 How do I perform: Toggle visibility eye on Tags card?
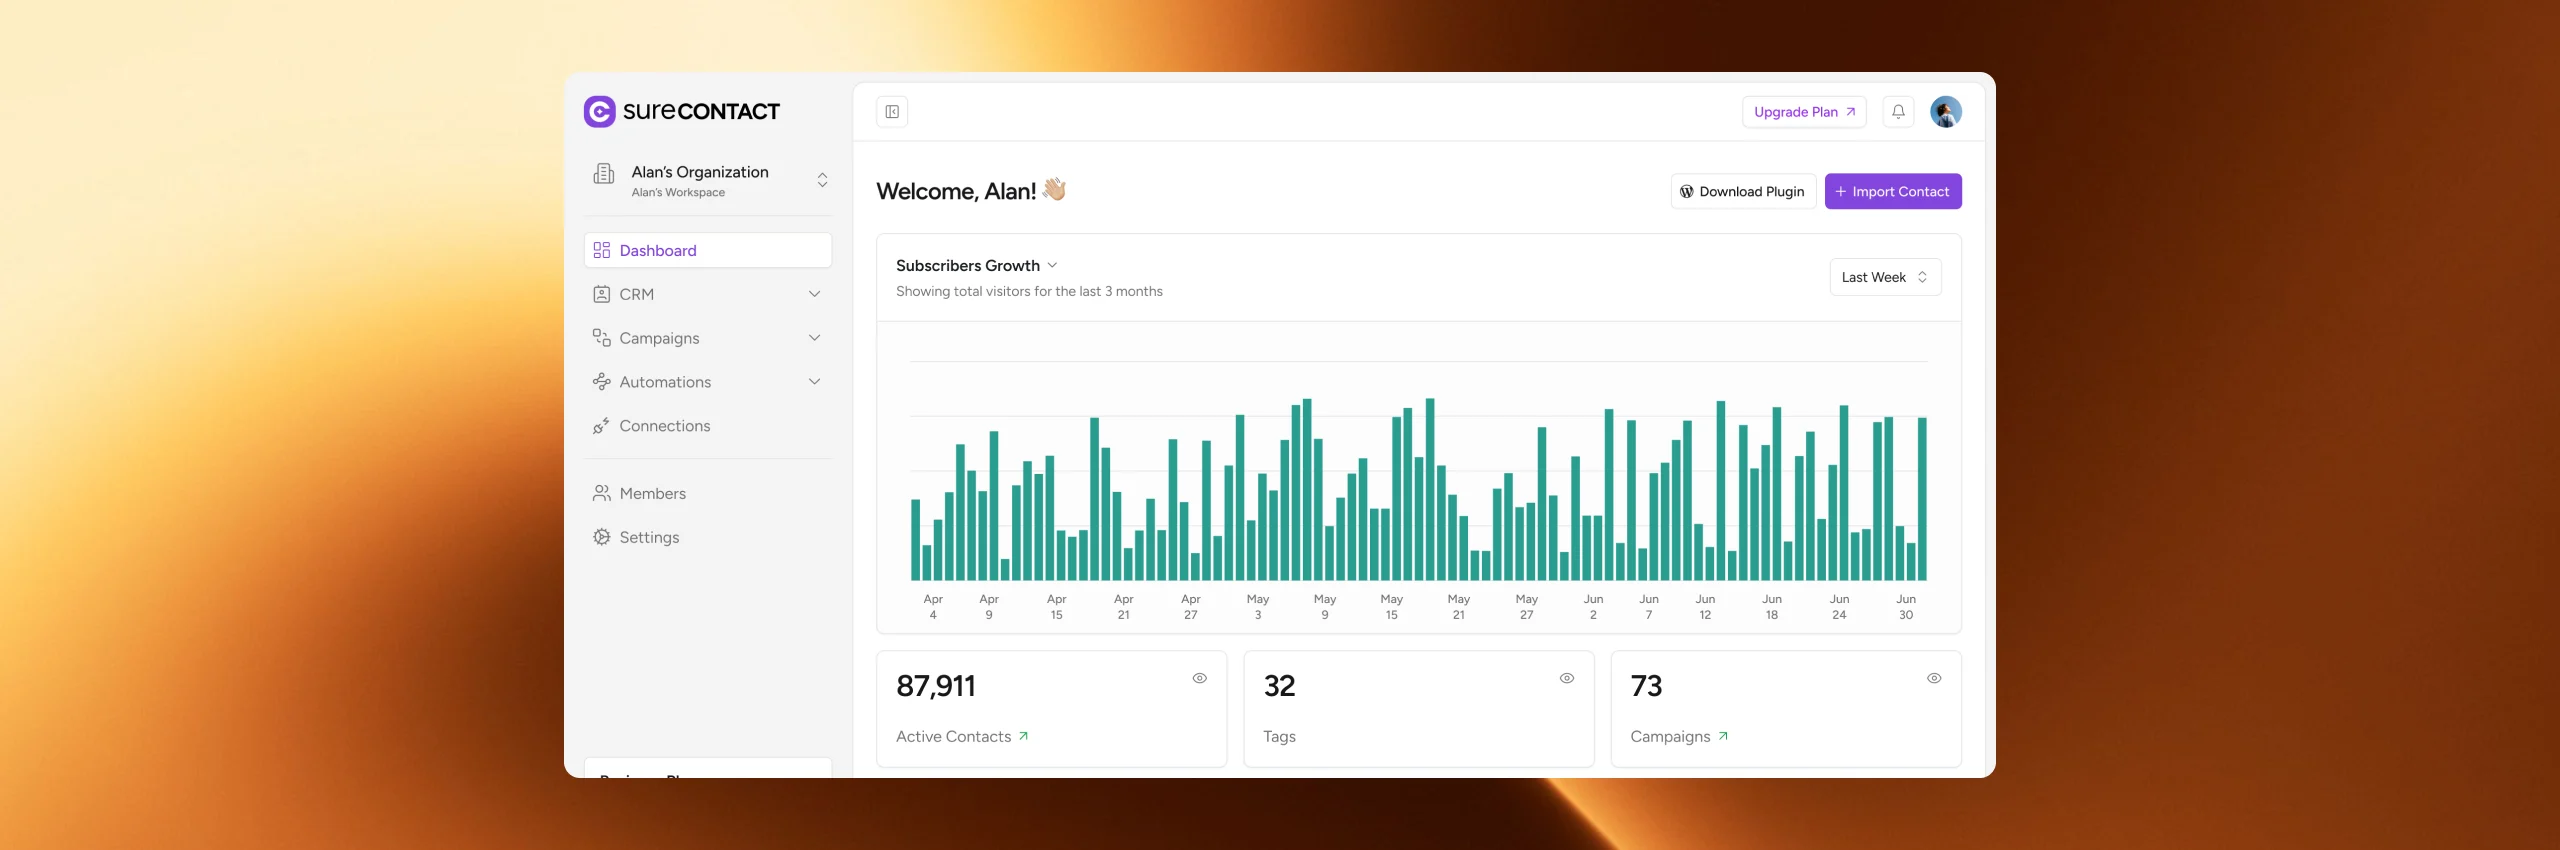[x=1567, y=678]
